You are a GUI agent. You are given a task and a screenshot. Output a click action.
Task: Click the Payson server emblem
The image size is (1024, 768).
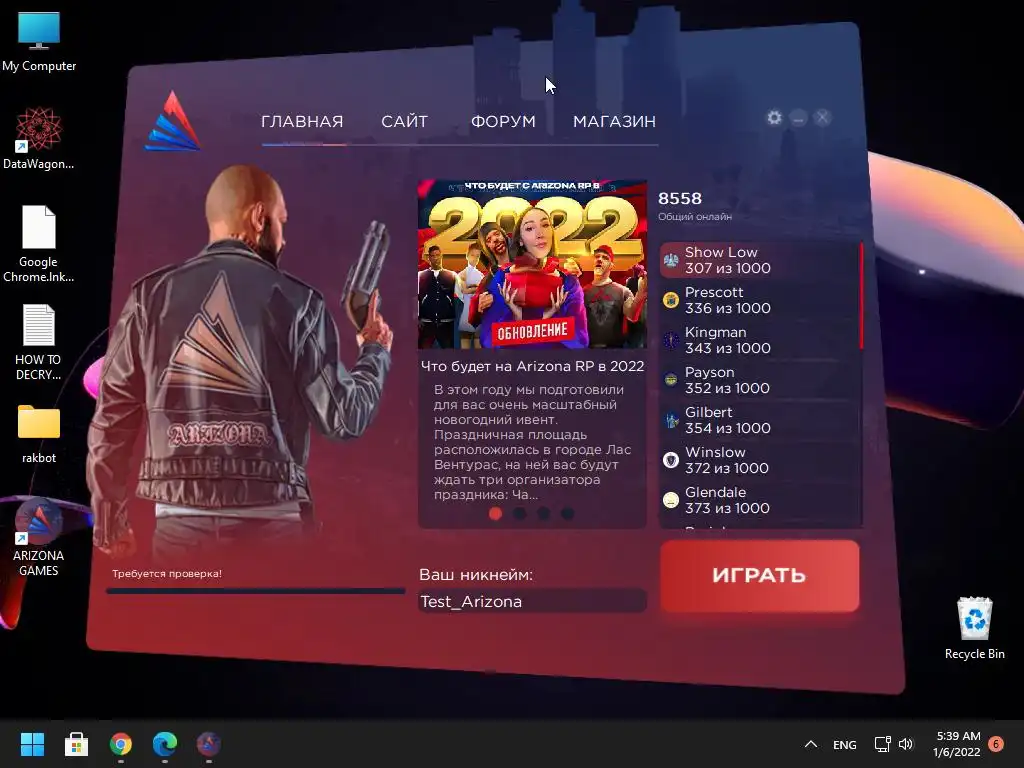[671, 380]
